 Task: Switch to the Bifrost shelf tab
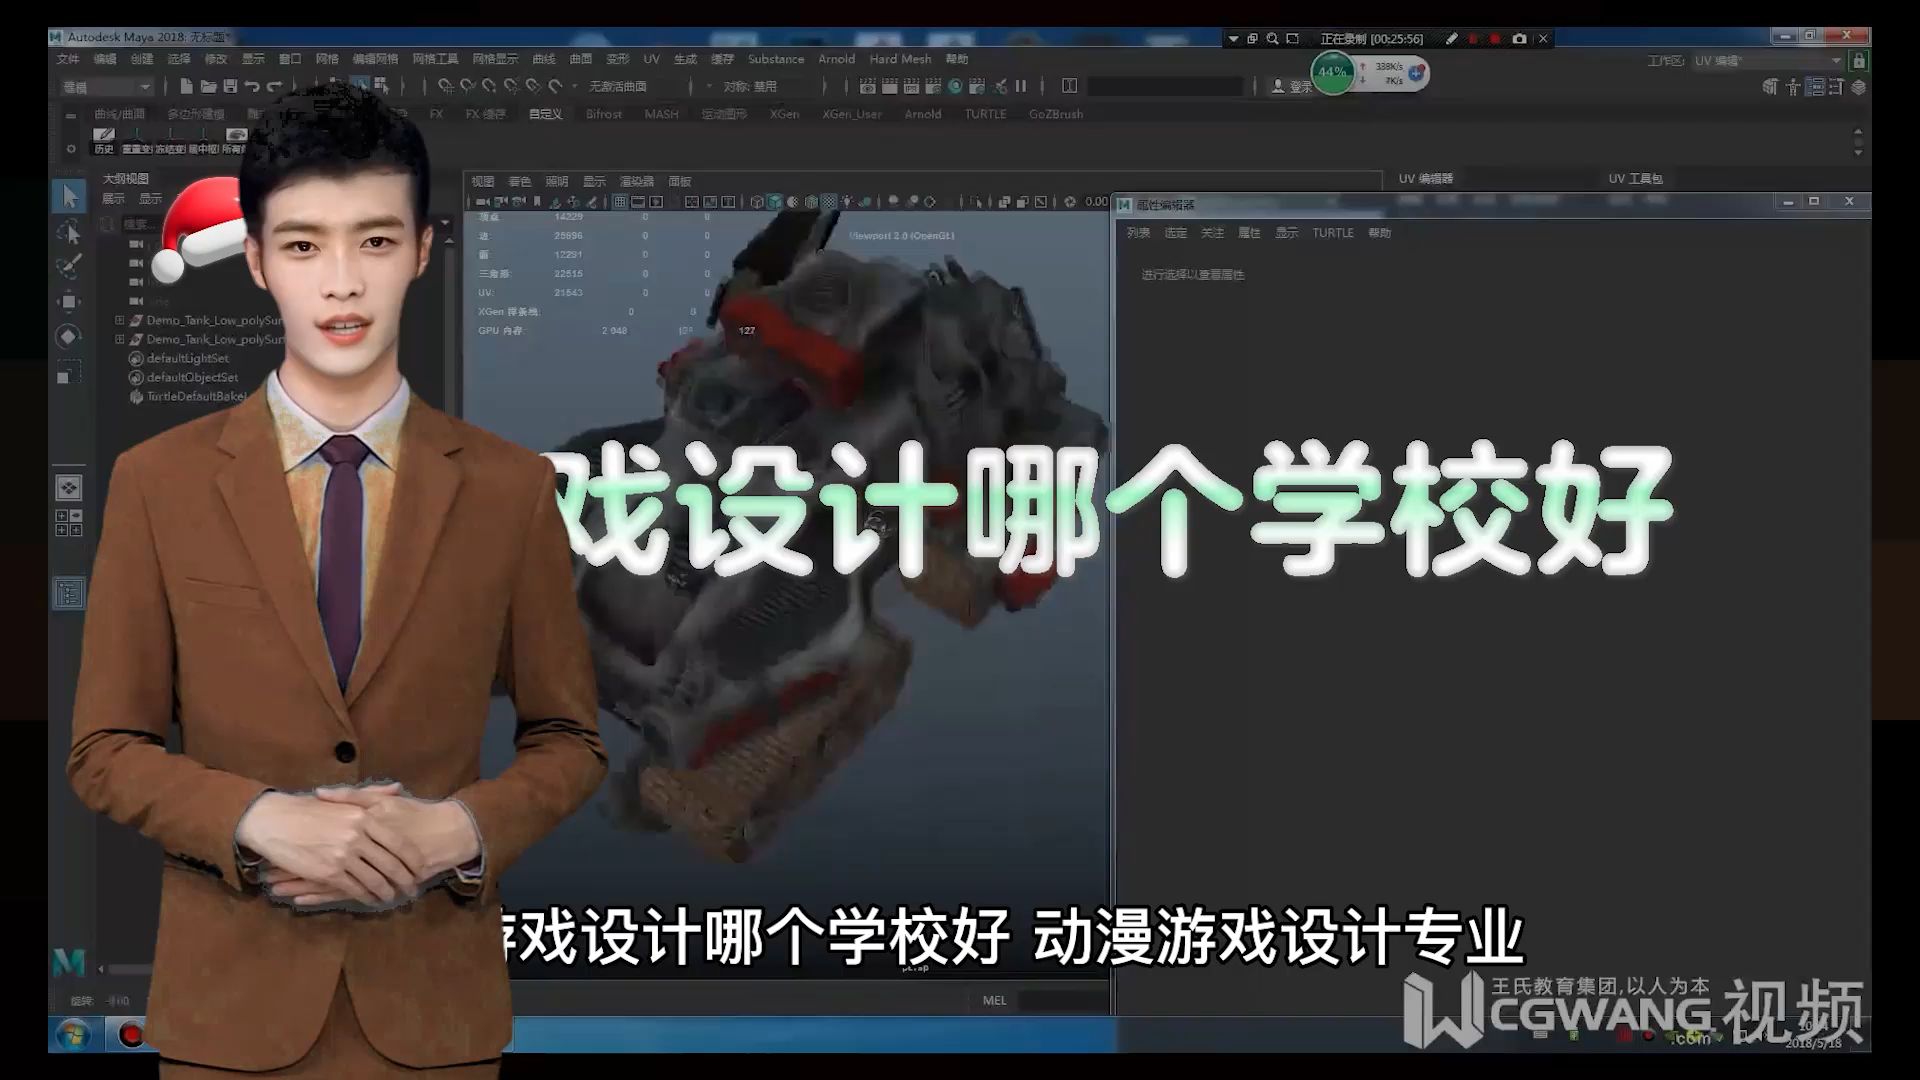click(603, 114)
